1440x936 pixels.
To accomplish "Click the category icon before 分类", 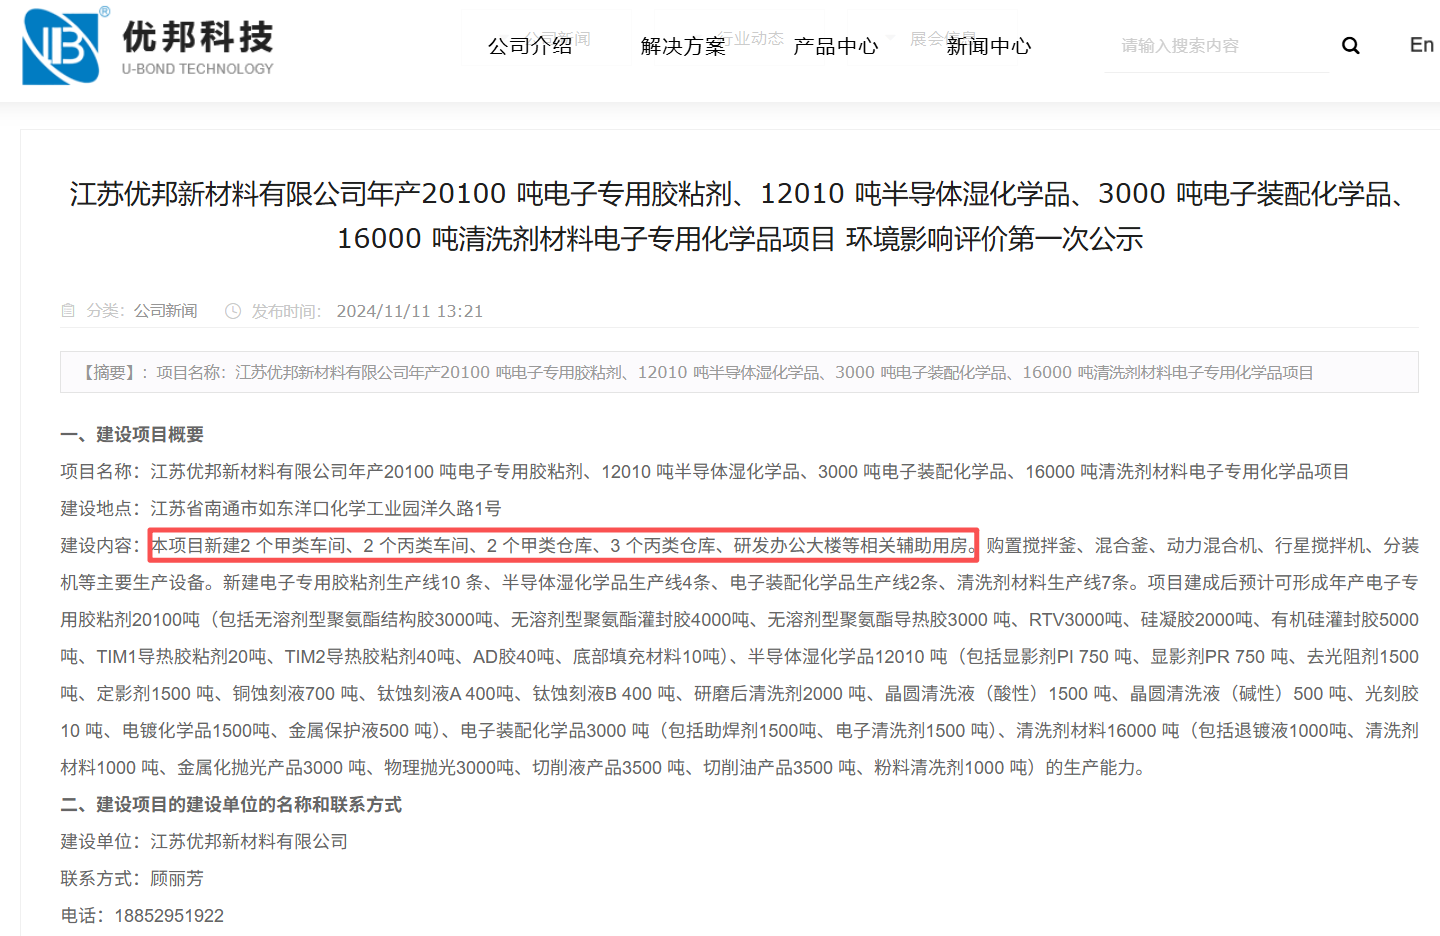I will point(68,311).
